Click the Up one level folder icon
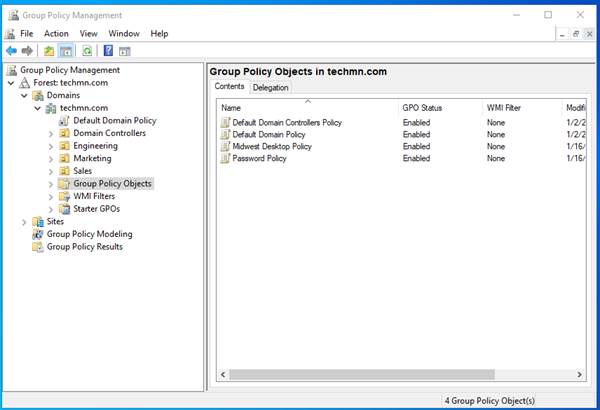This screenshot has height=410, width=600. (49, 51)
